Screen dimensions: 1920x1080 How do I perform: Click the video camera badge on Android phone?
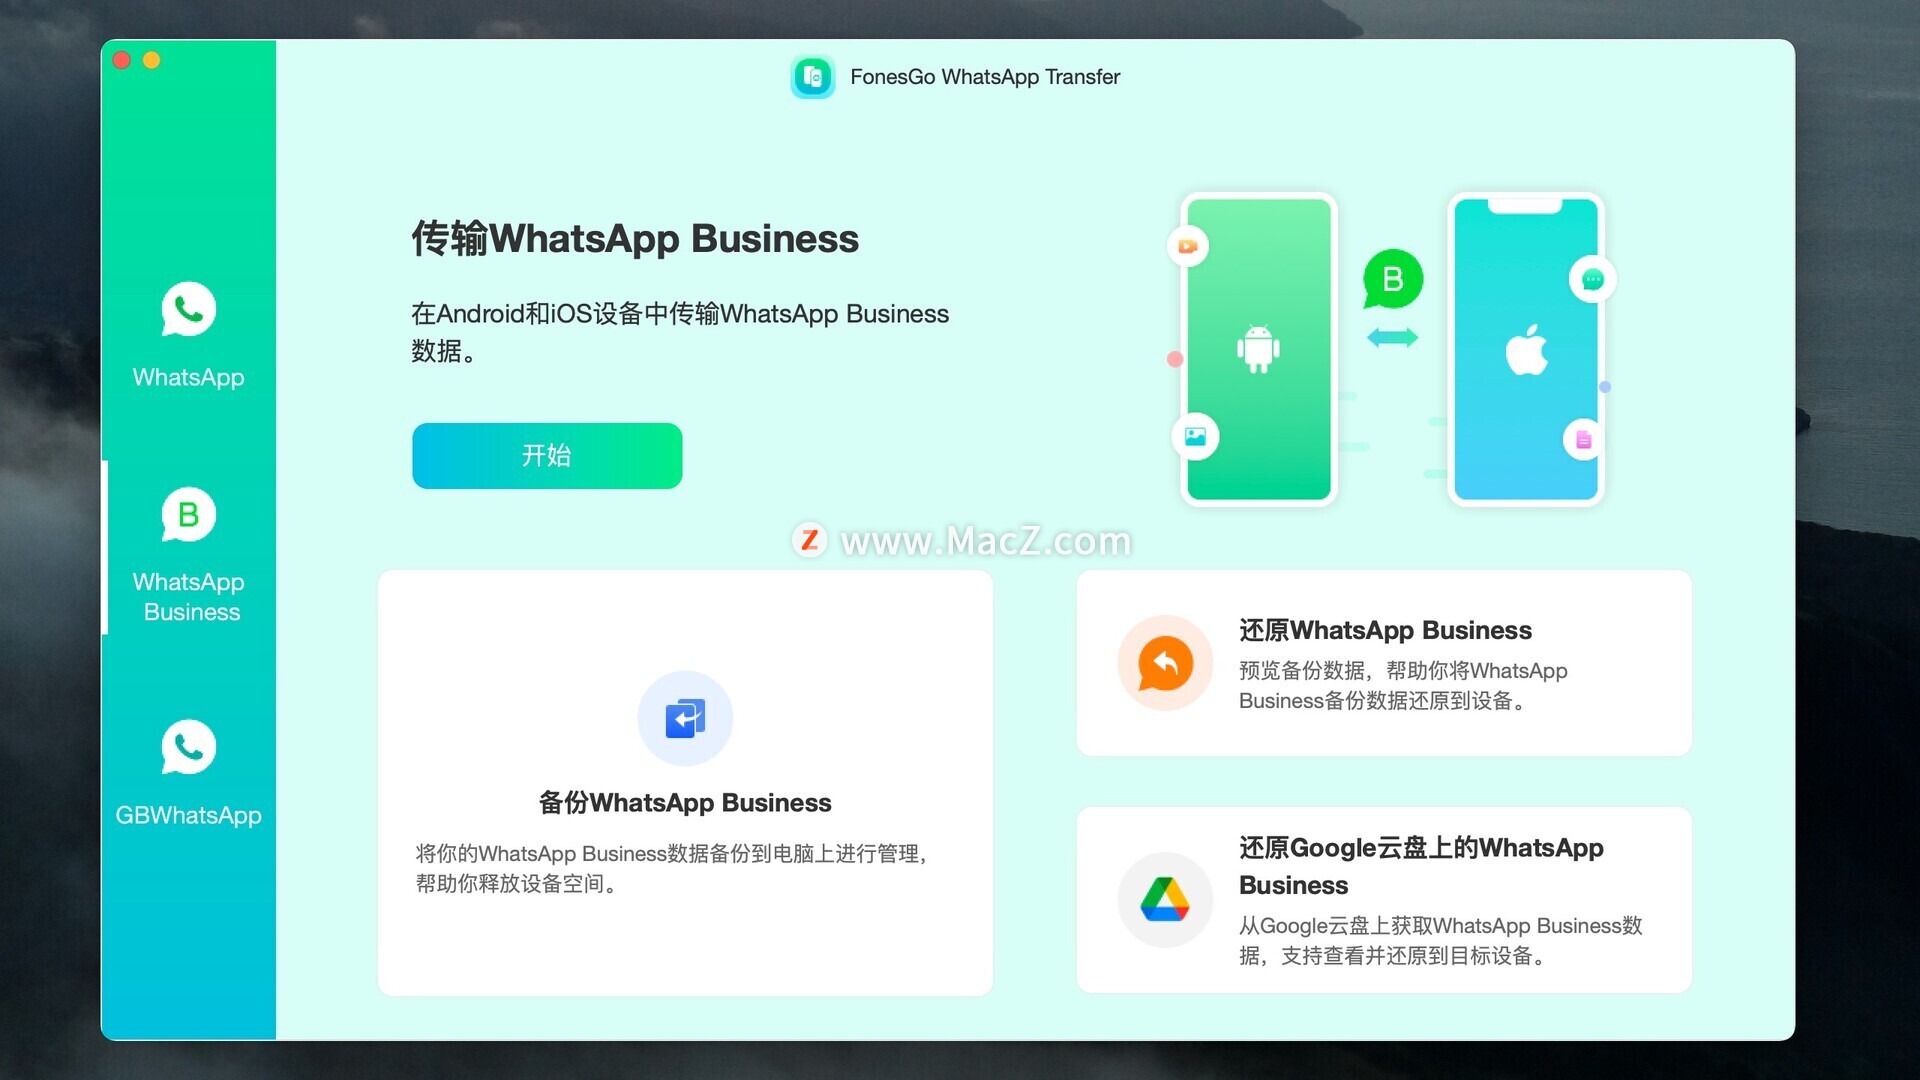1188,246
